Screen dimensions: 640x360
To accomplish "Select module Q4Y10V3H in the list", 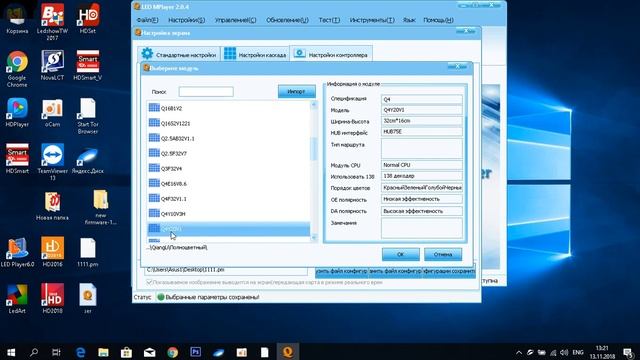I will [229, 214].
